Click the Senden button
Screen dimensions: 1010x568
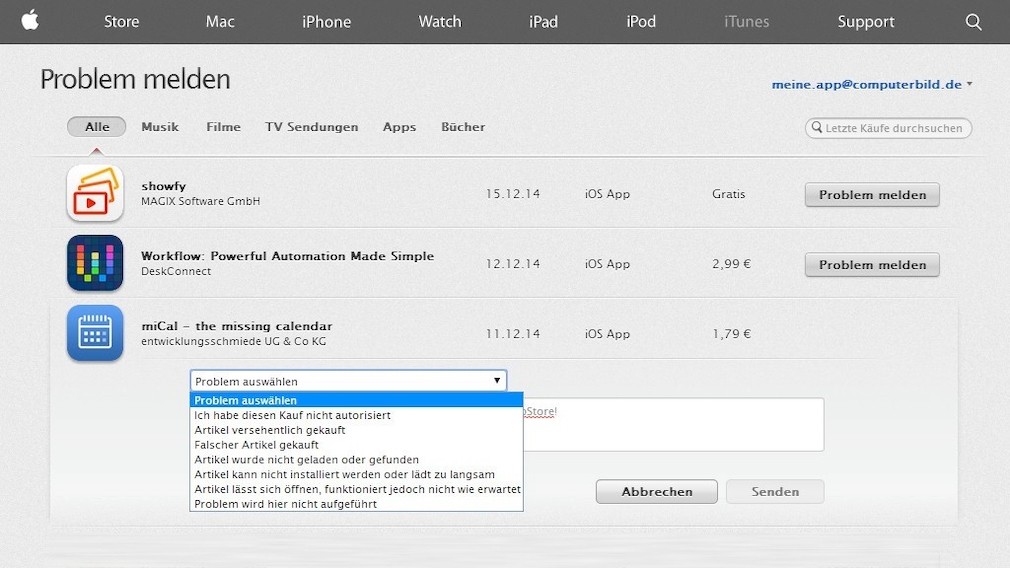click(775, 491)
